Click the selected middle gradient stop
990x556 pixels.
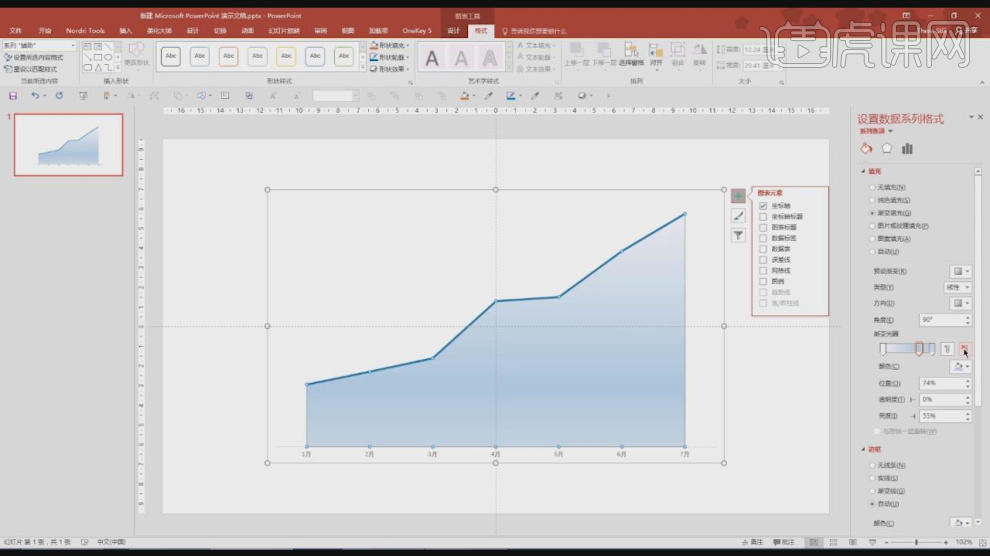[919, 349]
